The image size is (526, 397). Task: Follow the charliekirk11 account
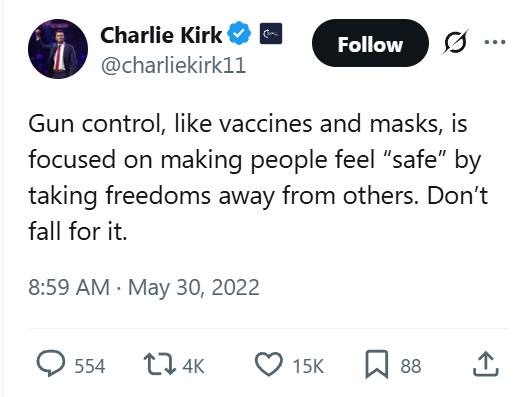(x=370, y=43)
